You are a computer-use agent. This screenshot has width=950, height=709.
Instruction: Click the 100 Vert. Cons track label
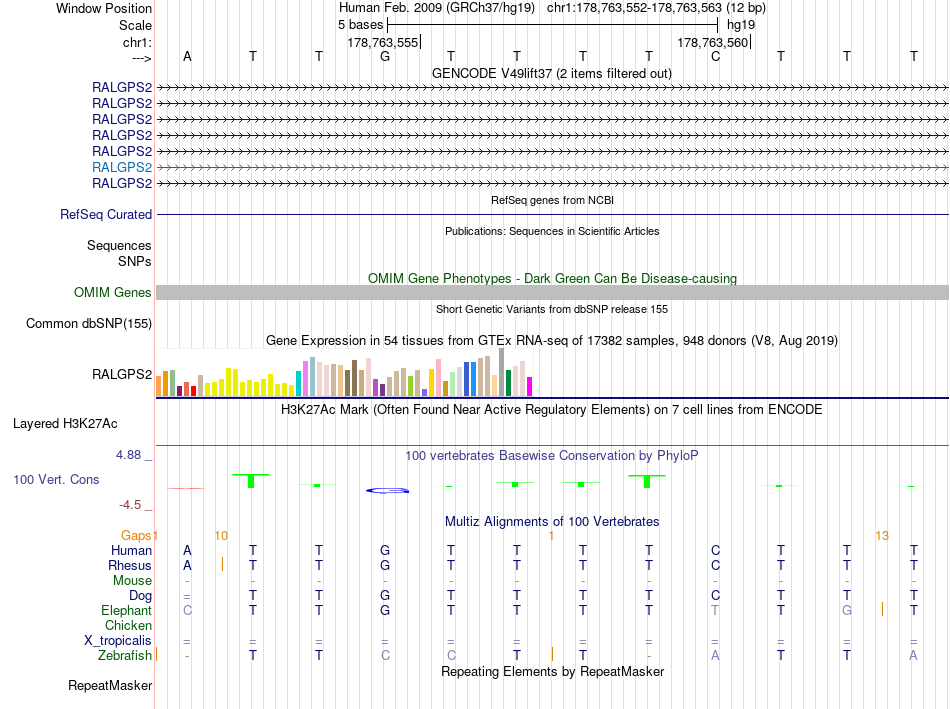tap(56, 479)
